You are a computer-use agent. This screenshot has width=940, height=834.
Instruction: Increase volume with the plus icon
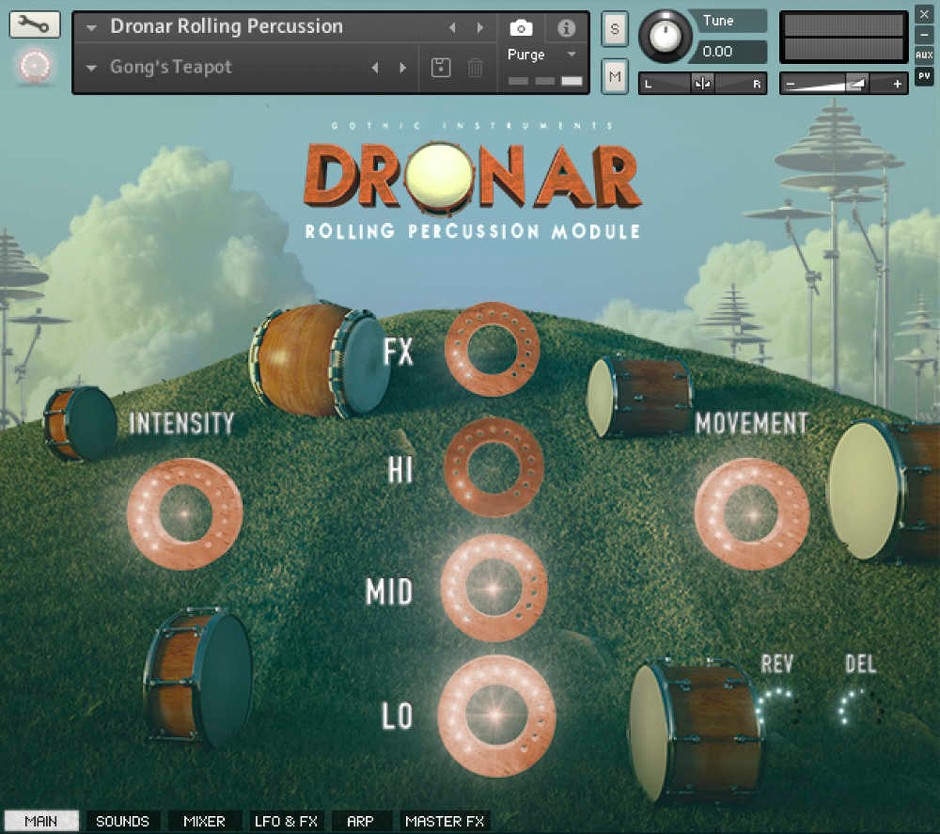coord(897,85)
